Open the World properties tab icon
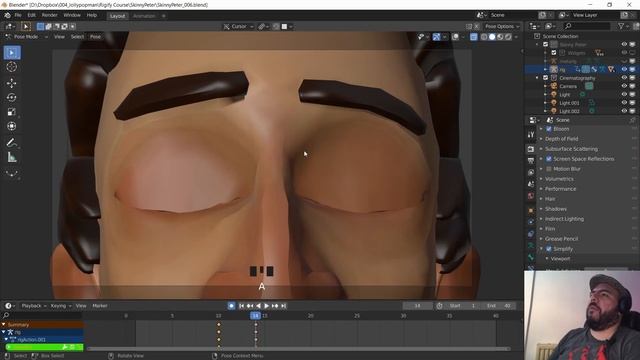The image size is (640, 360). click(x=531, y=196)
